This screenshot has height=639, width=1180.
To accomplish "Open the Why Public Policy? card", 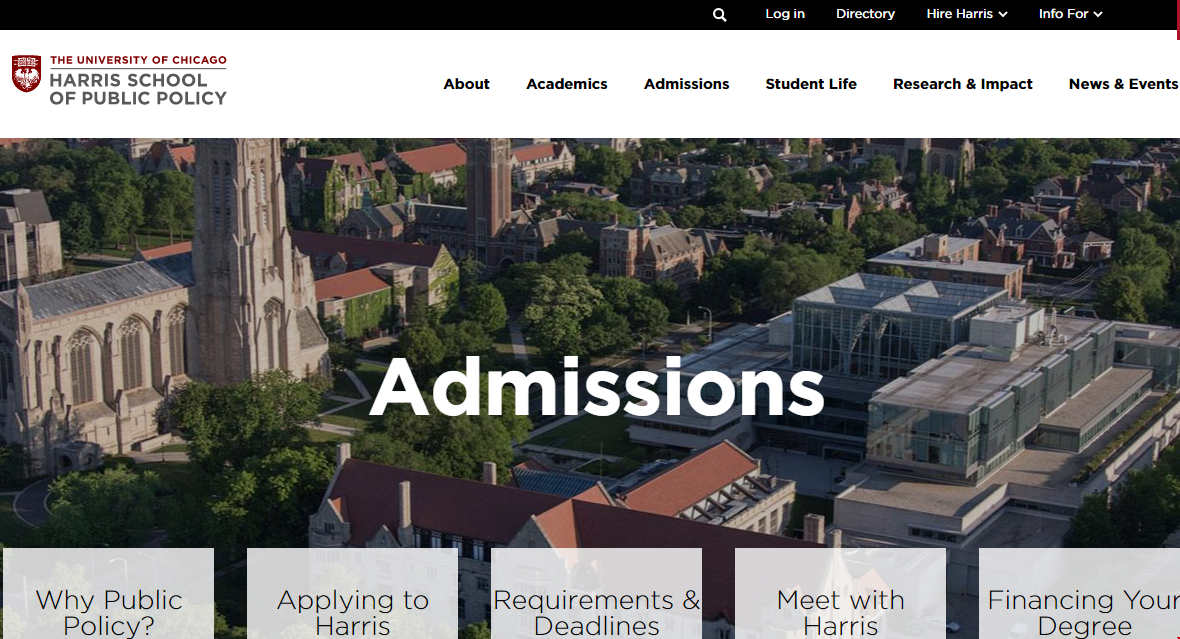I will point(108,594).
